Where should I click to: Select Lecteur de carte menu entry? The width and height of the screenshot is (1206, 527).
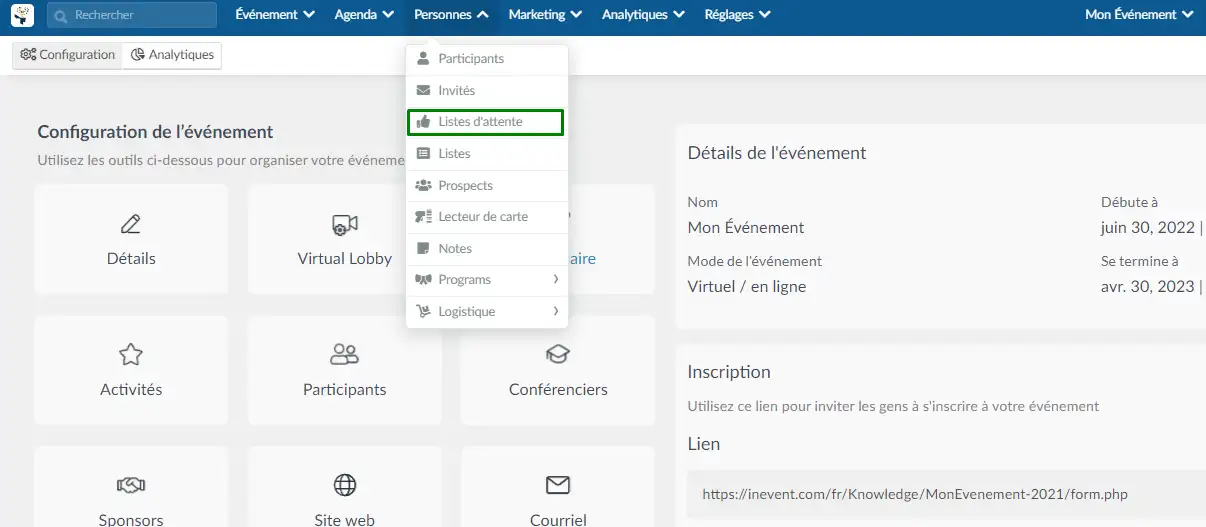point(487,217)
